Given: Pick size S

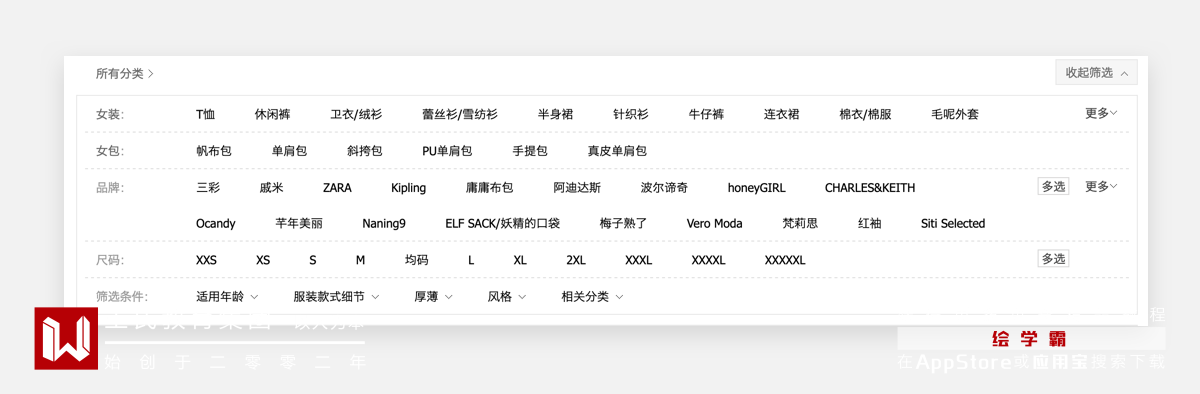Looking at the screenshot, I should 313,260.
